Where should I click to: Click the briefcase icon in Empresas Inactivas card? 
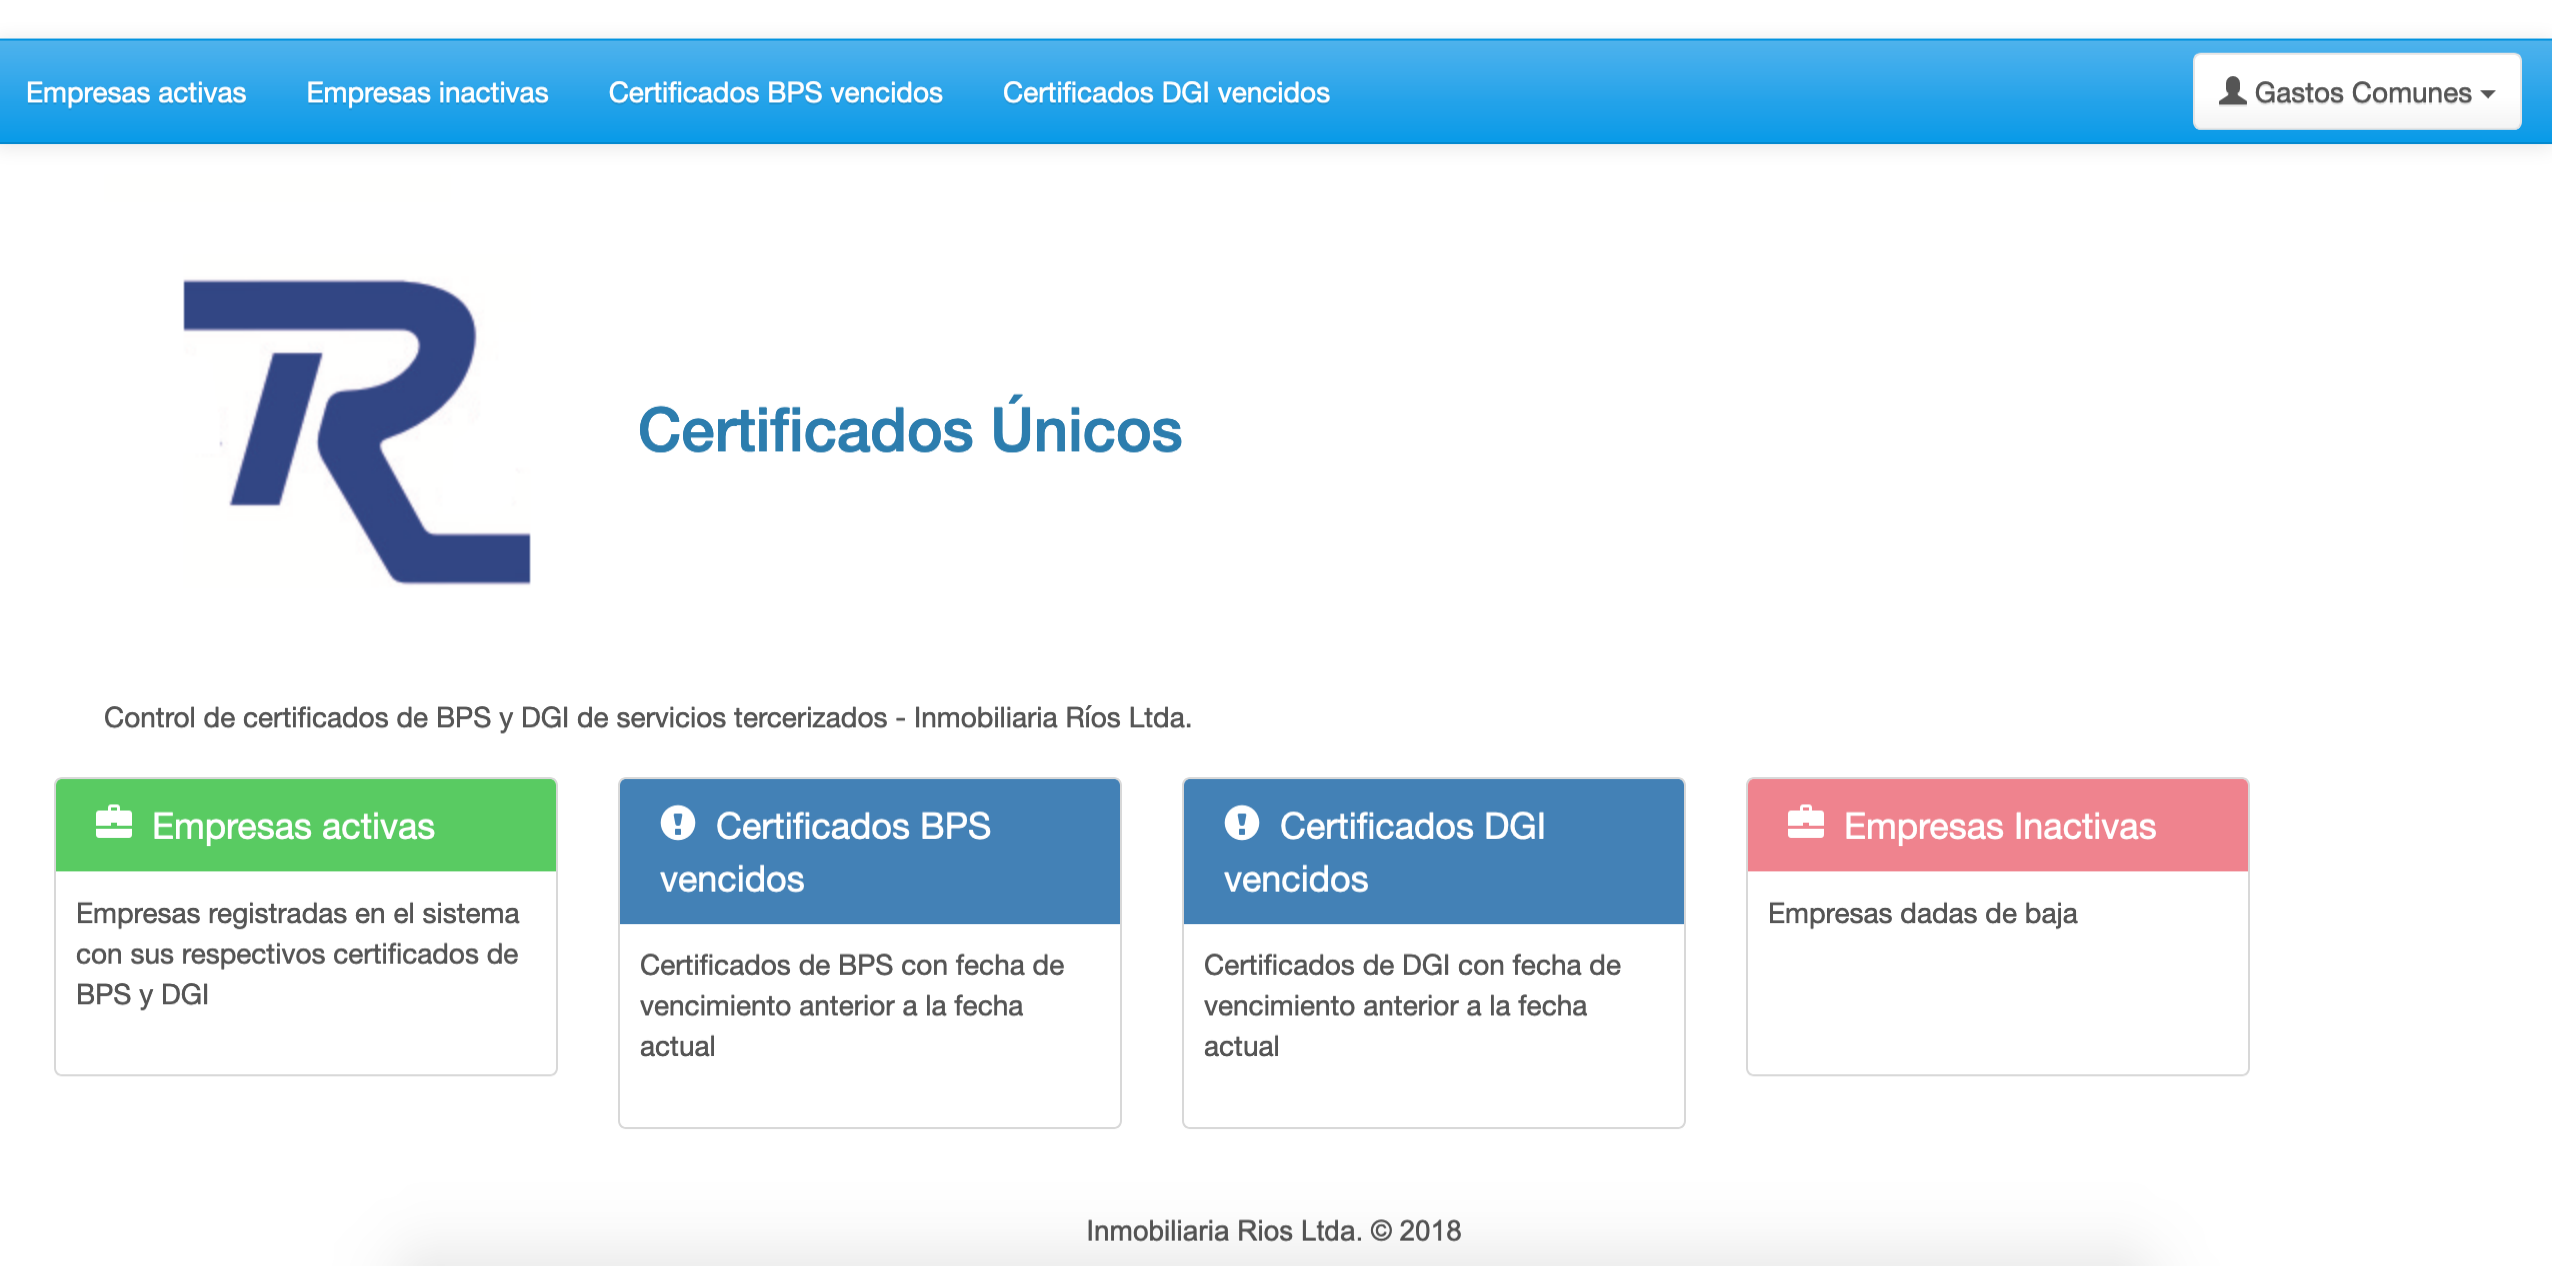1806,823
